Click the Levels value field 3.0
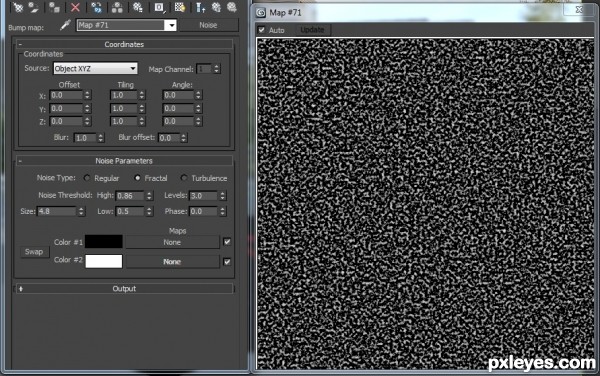 [x=204, y=195]
